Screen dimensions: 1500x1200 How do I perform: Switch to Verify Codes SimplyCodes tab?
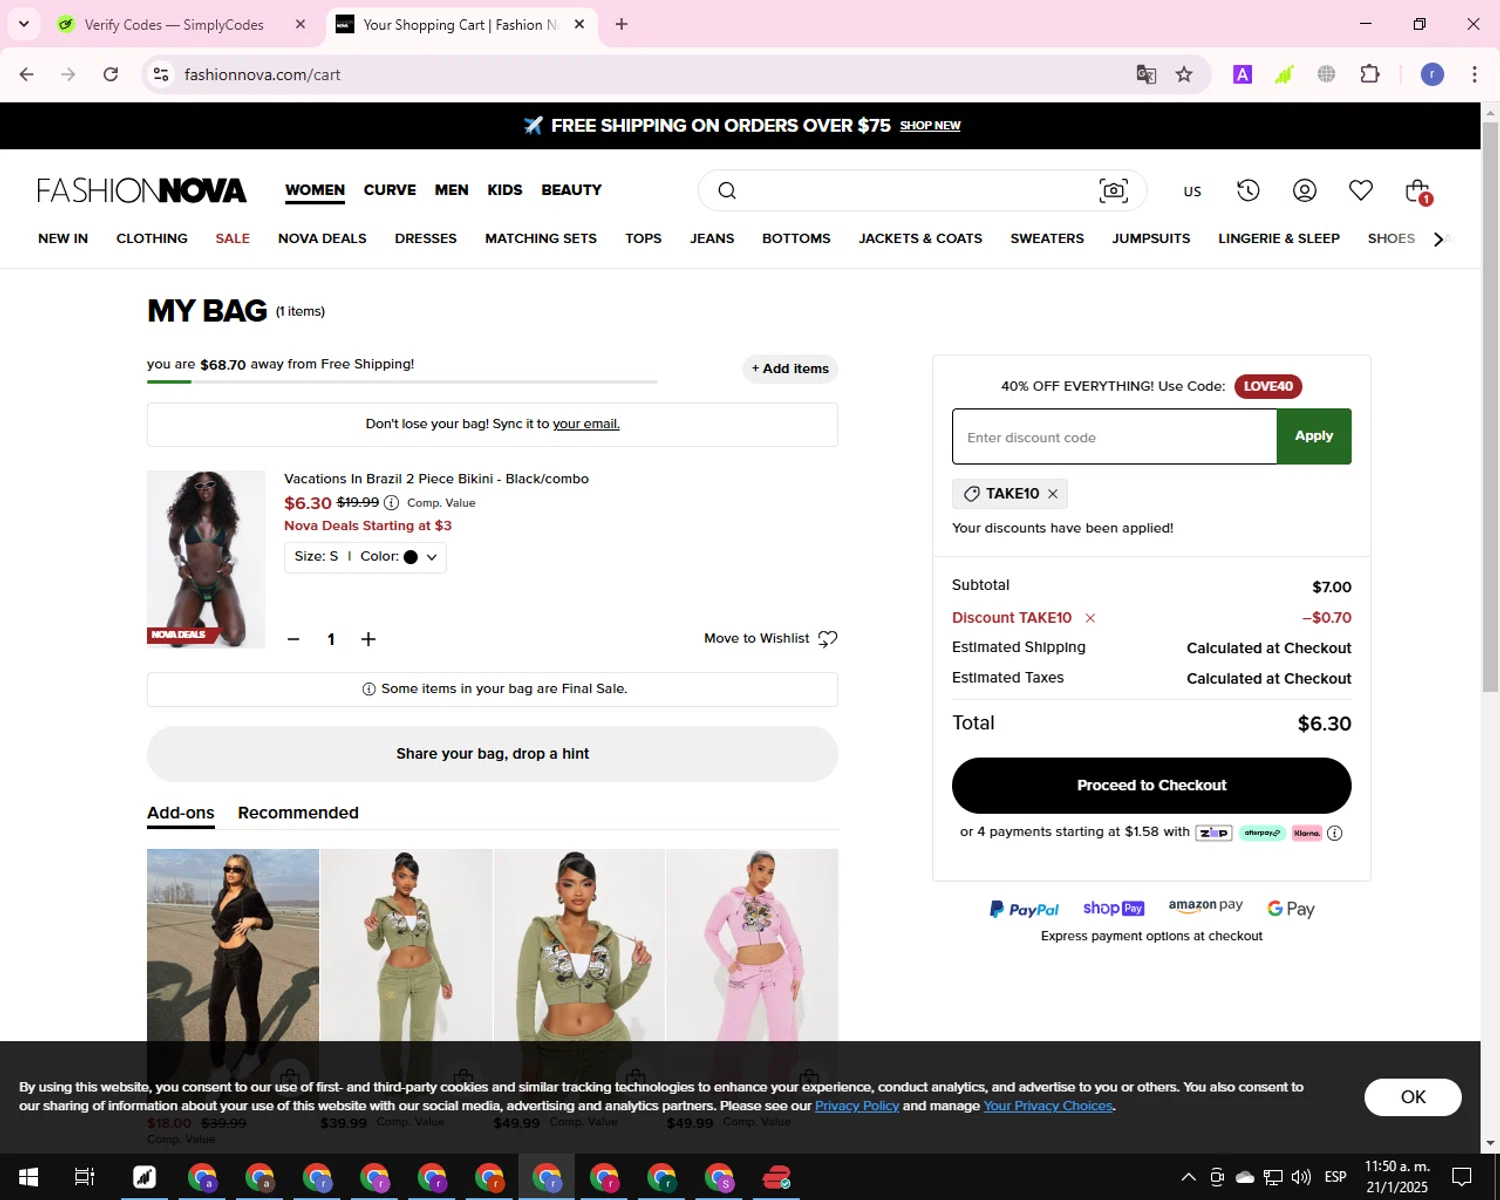click(x=174, y=24)
